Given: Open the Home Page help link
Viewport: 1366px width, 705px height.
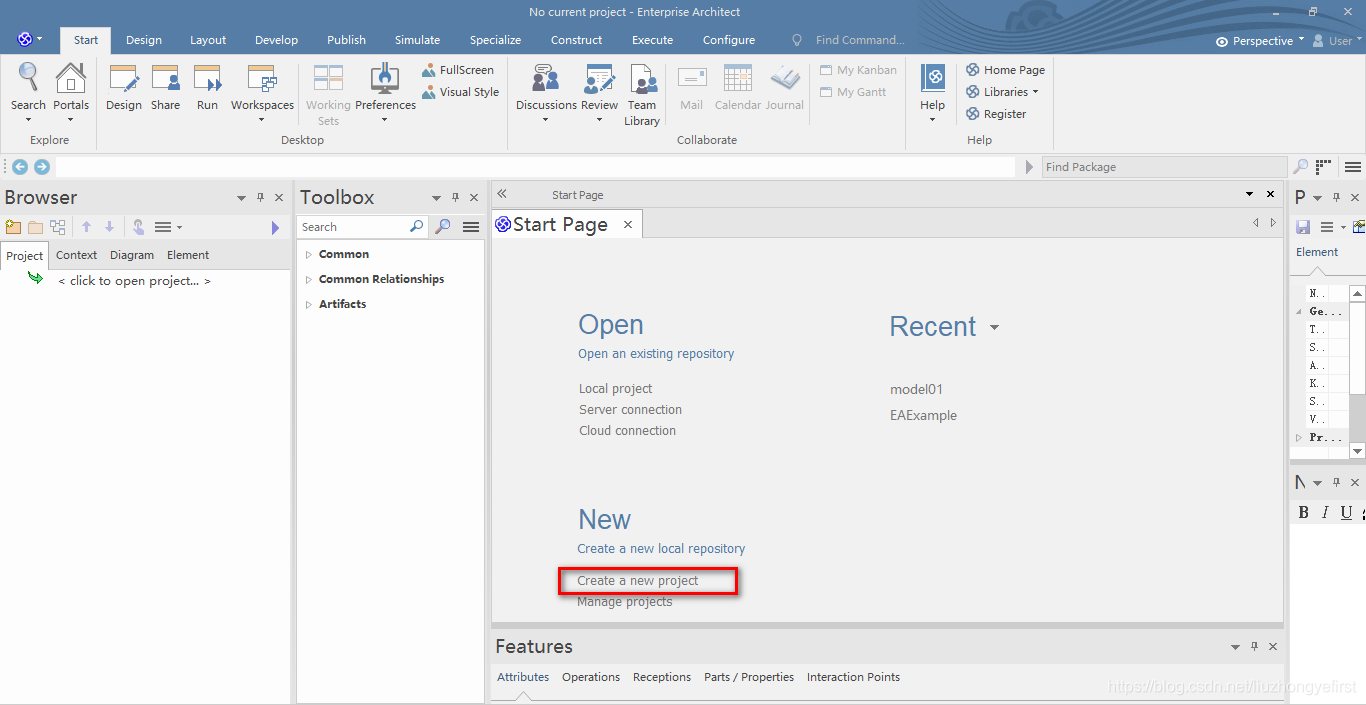Looking at the screenshot, I should (1005, 70).
